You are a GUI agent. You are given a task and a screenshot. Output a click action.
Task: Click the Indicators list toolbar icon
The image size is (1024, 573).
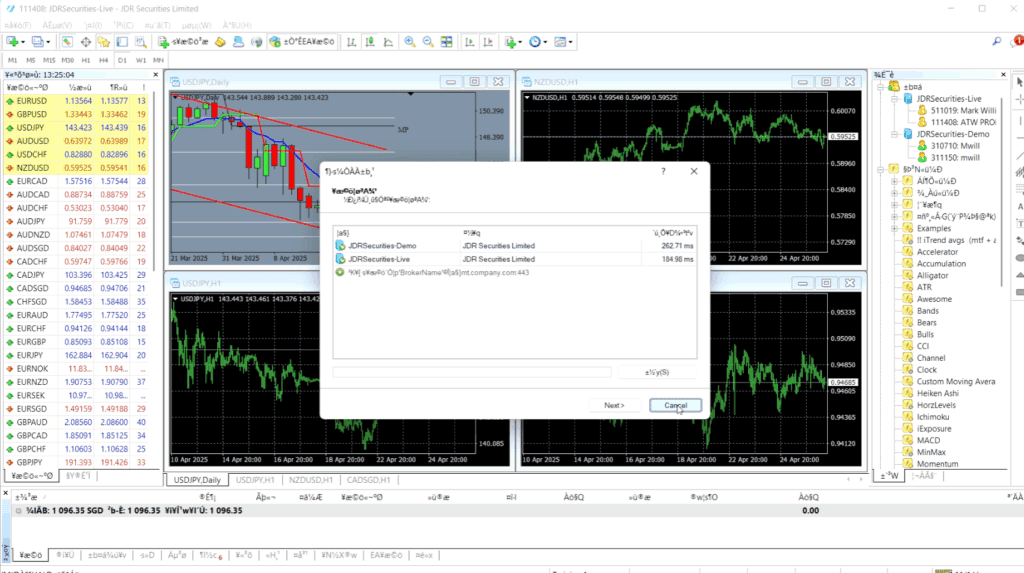(x=510, y=42)
